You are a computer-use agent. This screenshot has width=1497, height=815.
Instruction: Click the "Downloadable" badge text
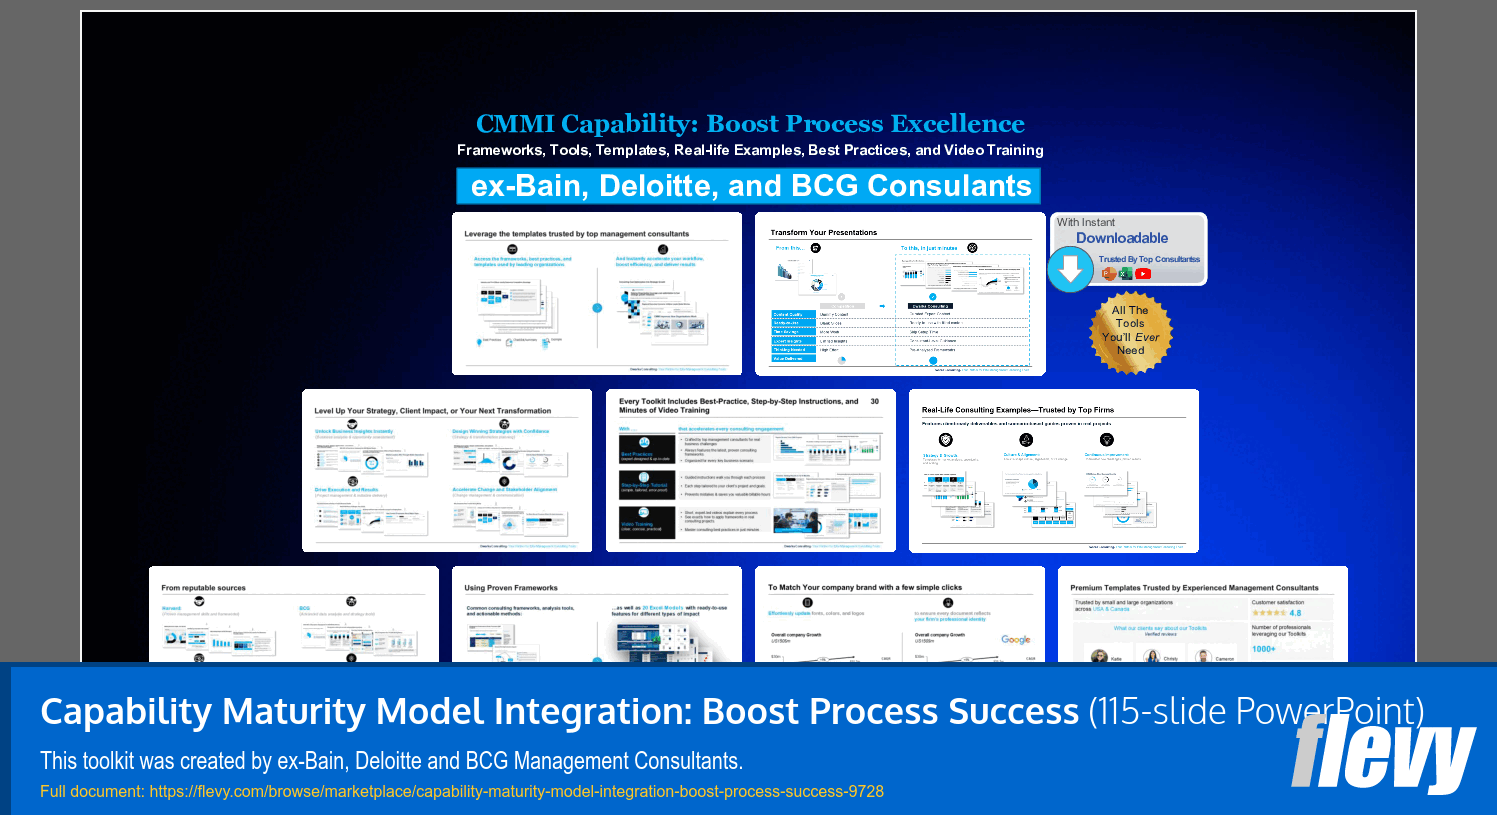click(1122, 238)
